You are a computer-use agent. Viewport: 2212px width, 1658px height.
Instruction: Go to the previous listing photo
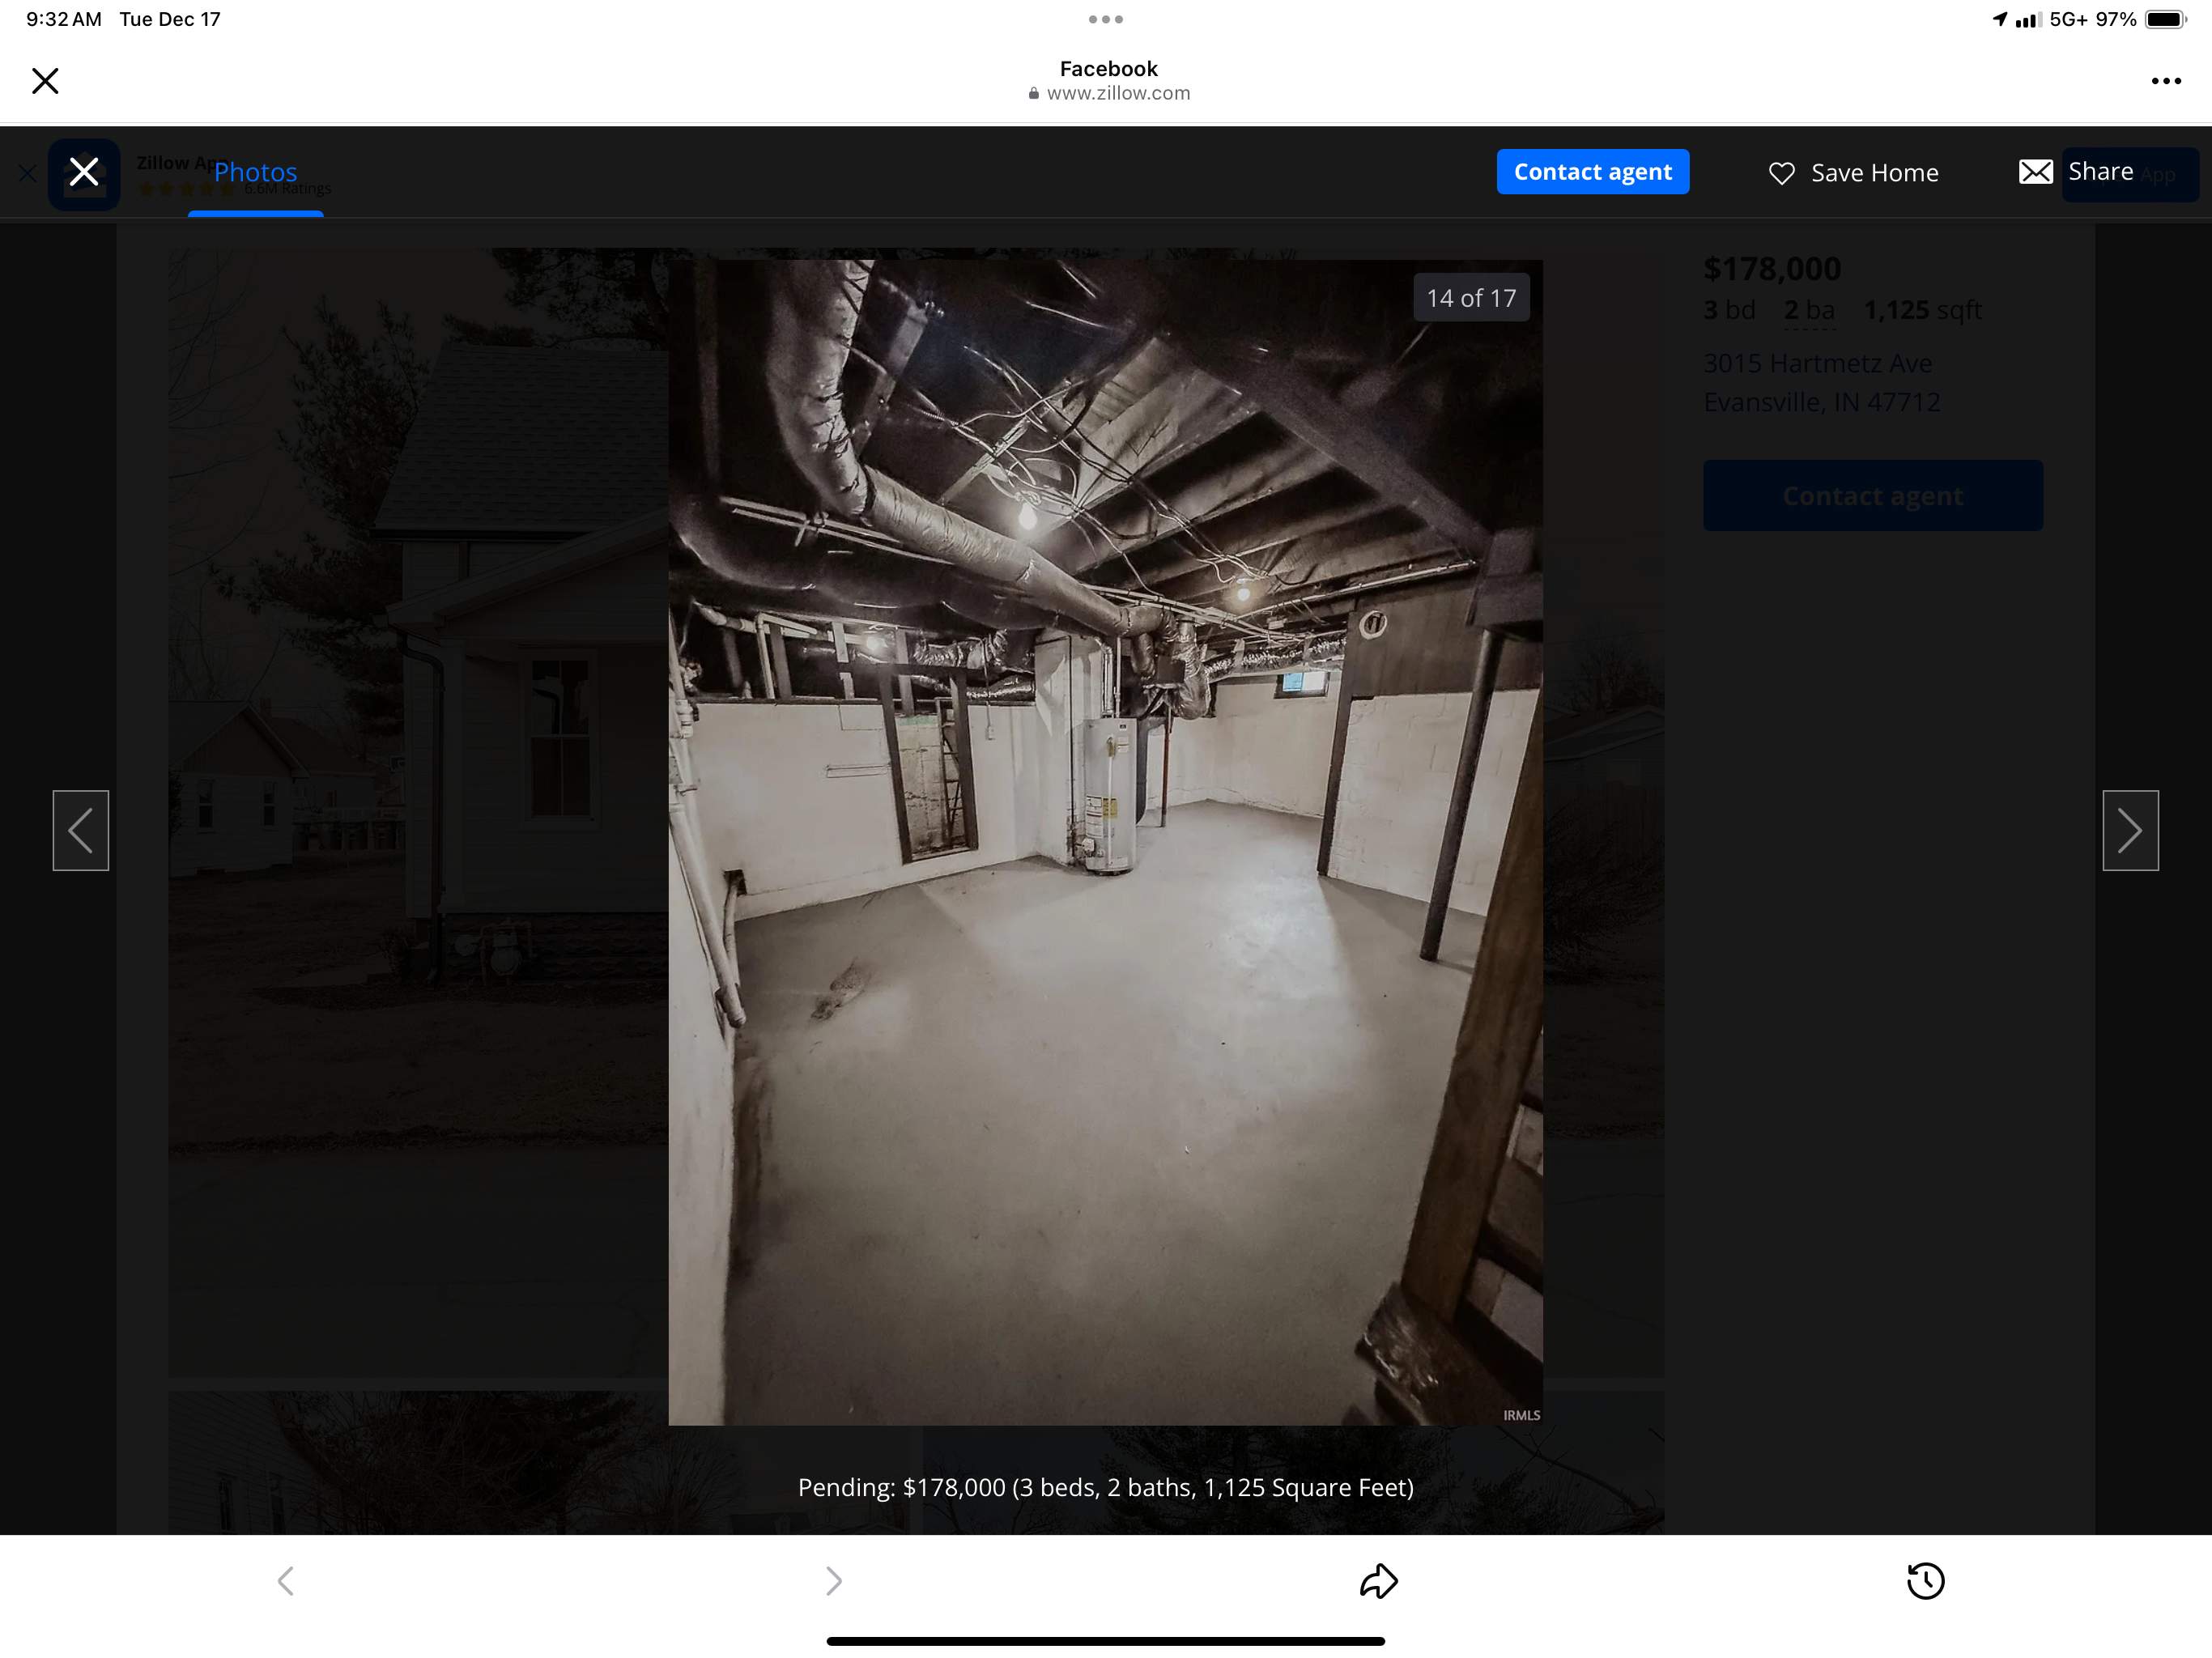point(81,830)
